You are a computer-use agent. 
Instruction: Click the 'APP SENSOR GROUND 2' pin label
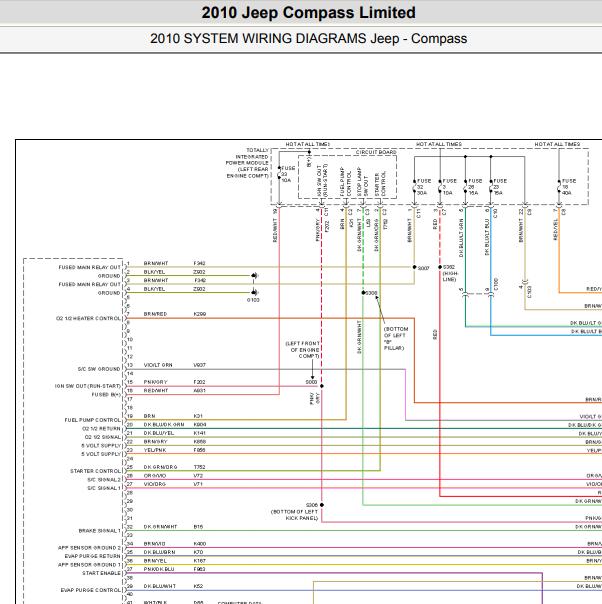point(89,547)
